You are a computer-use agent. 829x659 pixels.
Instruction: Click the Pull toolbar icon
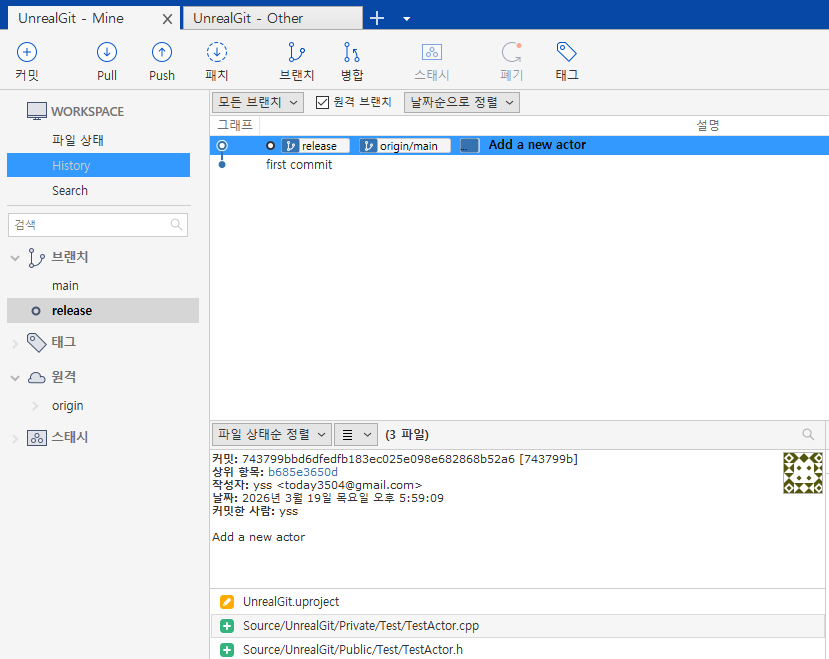(x=107, y=61)
